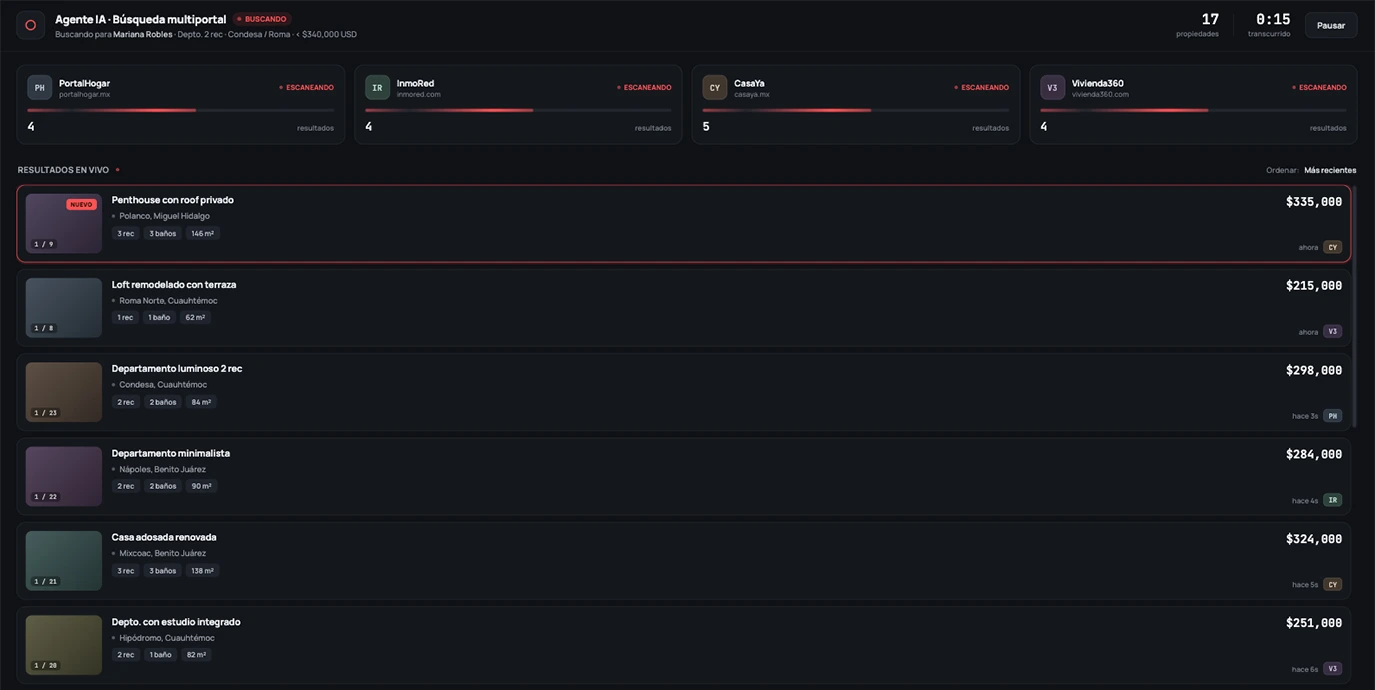Click the $215,000 price
1375x690 pixels.
pos(1314,285)
